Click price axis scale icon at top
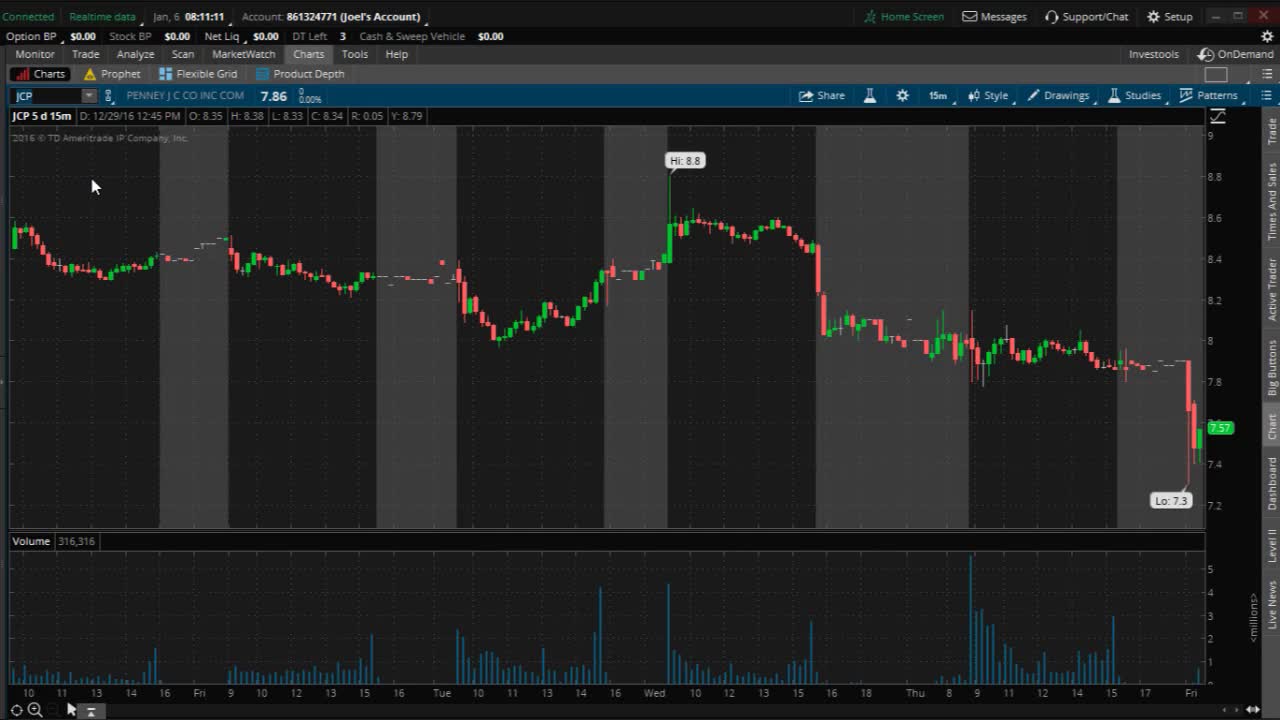 click(x=1218, y=116)
